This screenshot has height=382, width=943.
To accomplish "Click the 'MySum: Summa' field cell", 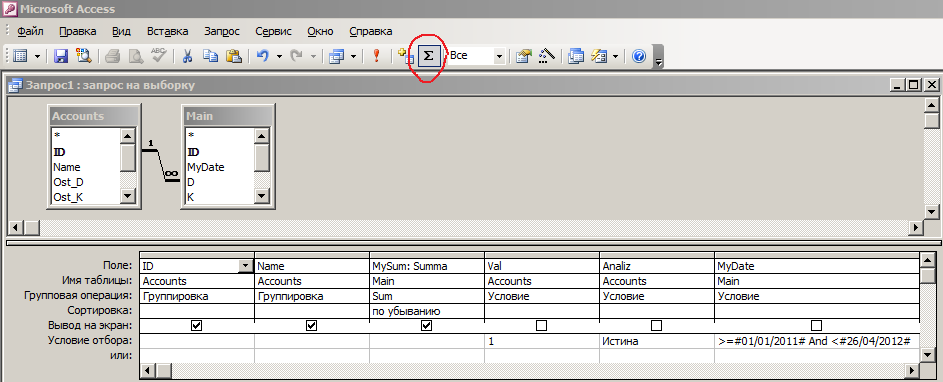I will coord(427,265).
